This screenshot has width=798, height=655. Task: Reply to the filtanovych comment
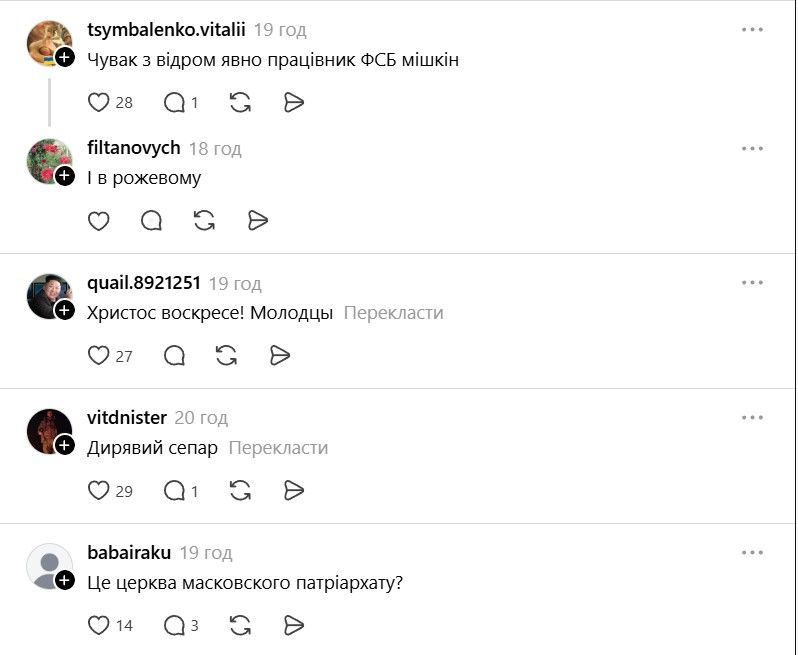(x=152, y=221)
